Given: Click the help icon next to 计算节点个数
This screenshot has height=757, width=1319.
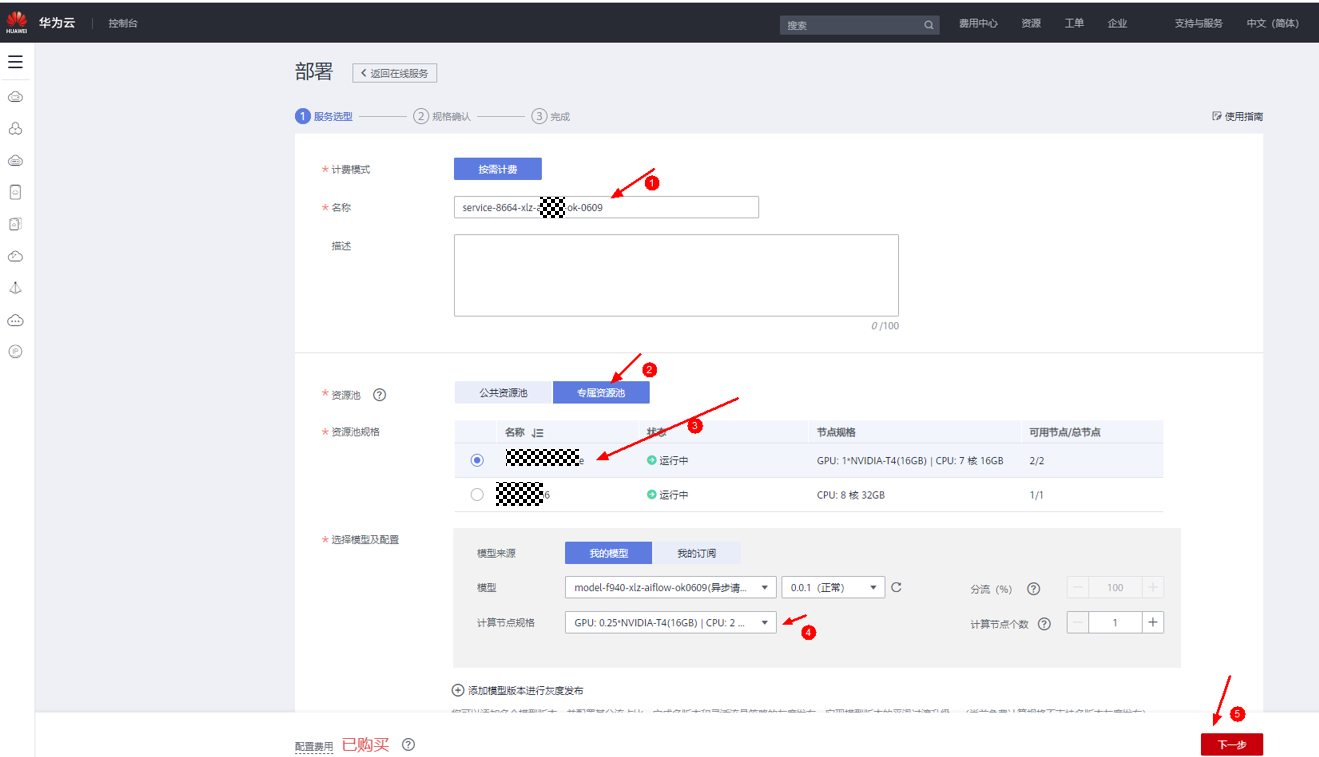Looking at the screenshot, I should click(1044, 624).
